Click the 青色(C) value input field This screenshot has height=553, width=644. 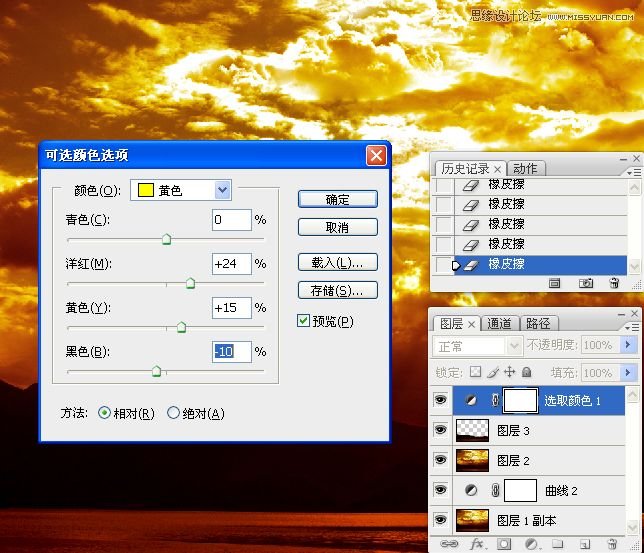click(232, 220)
